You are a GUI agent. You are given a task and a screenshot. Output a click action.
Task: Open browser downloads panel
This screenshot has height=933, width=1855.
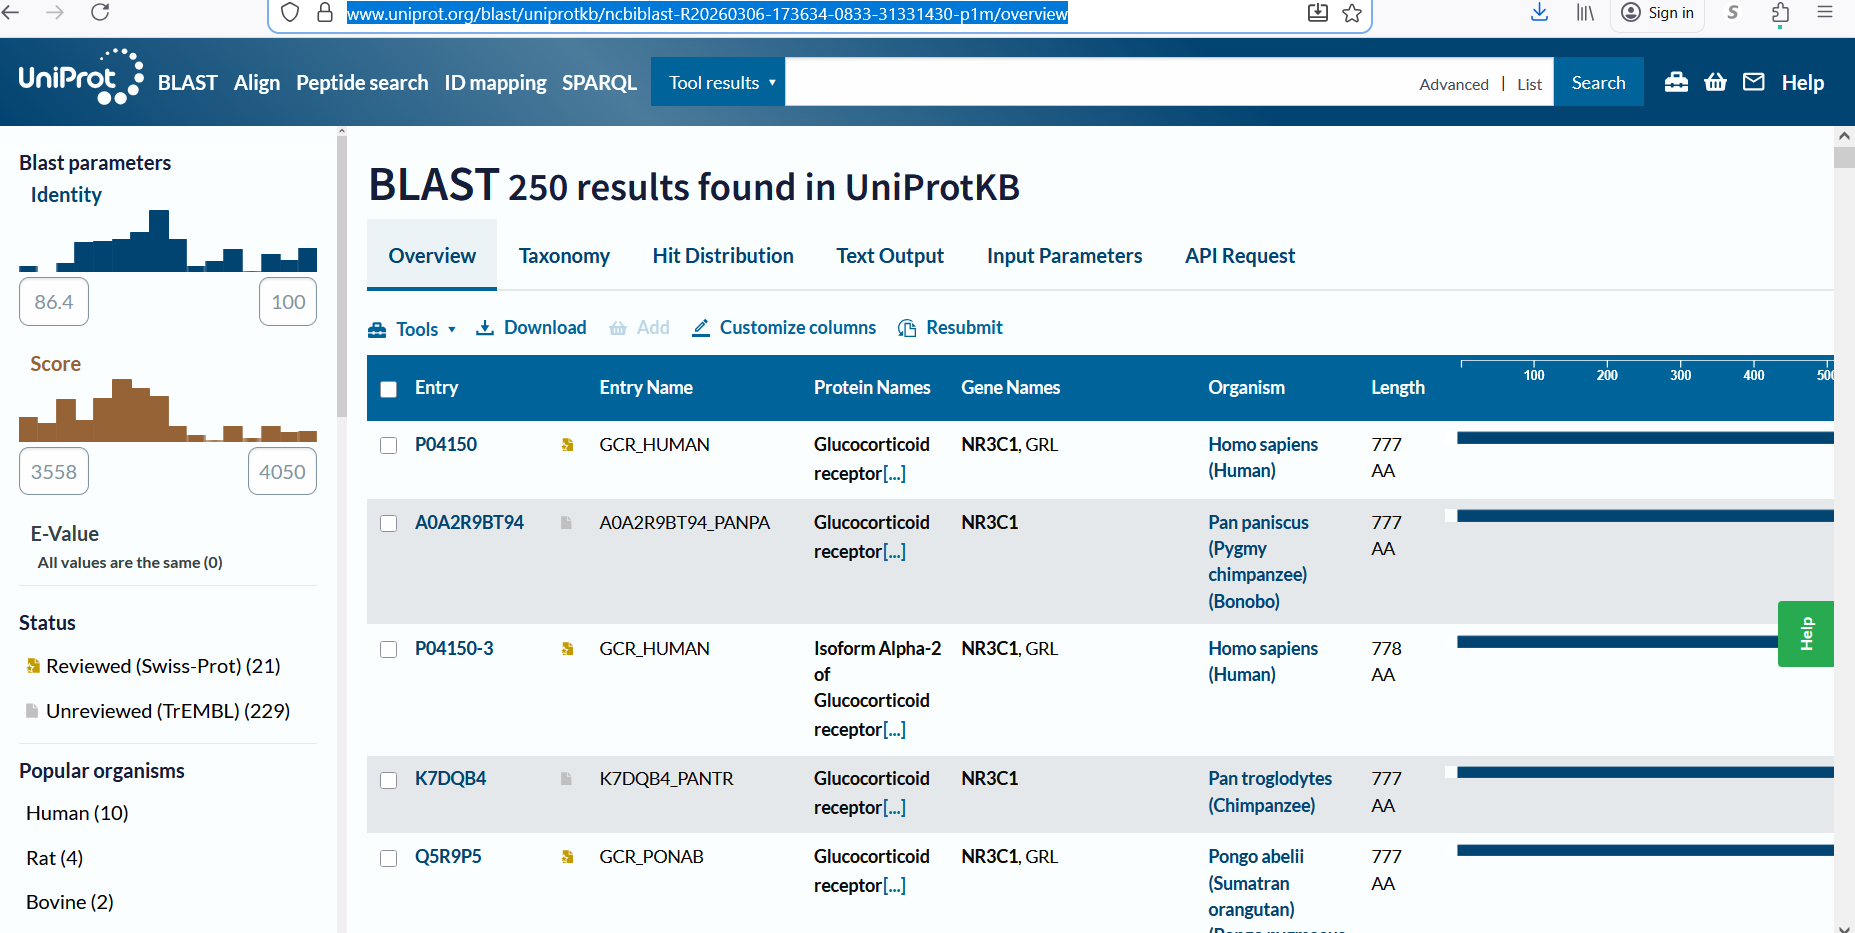click(1540, 12)
